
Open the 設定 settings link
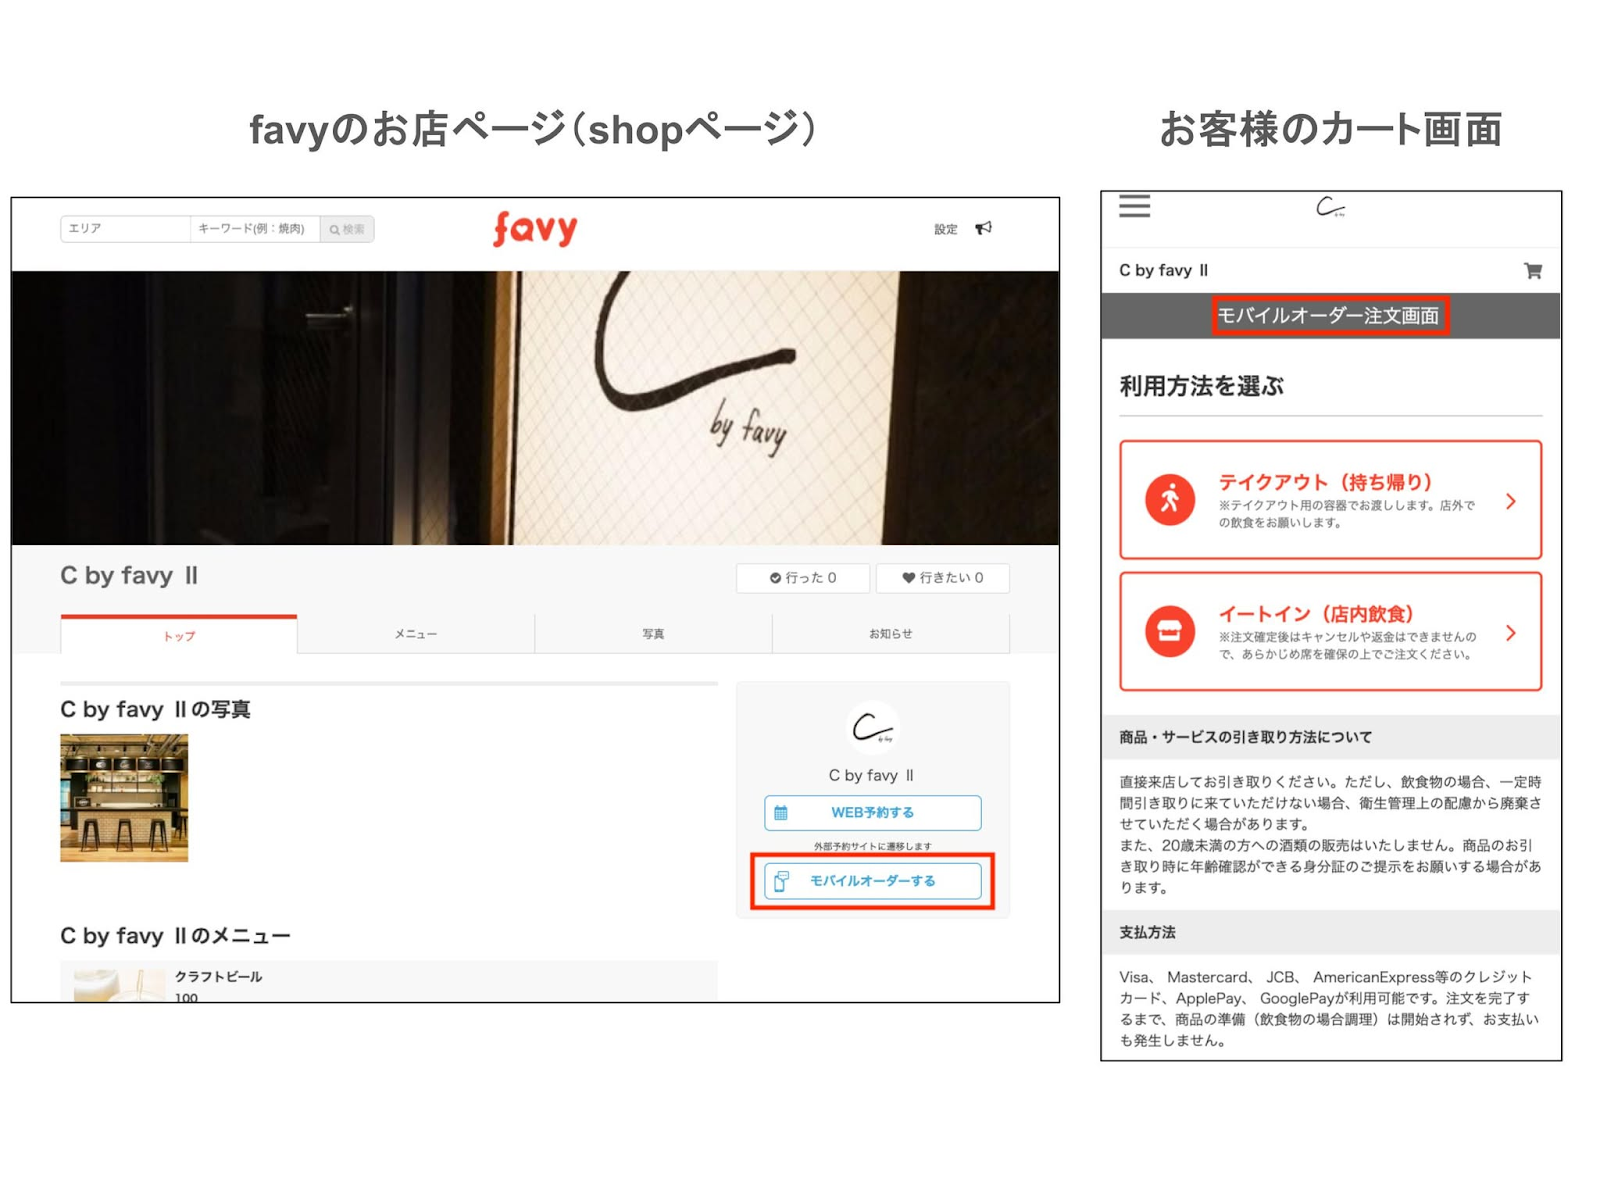946,229
